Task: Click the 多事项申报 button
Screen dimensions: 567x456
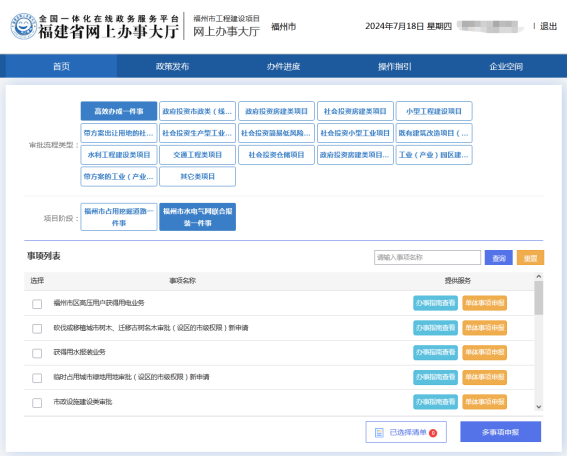Action: click(500, 432)
